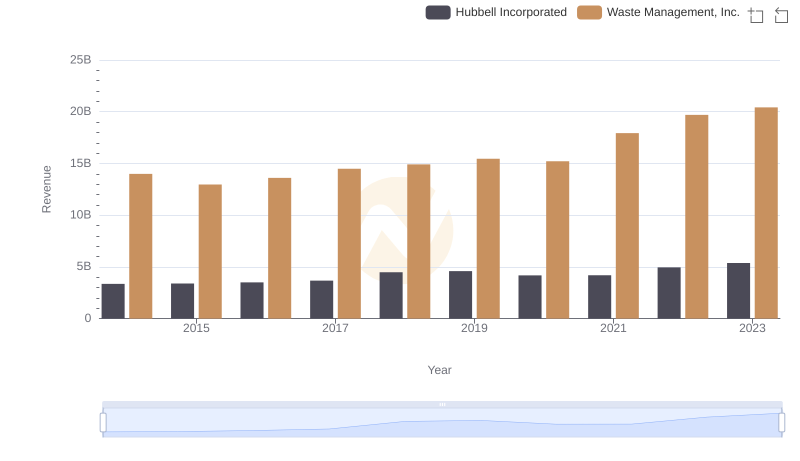The height and width of the screenshot is (461, 800).
Task: Select the 2017 Hubbell bar
Action: [321, 299]
